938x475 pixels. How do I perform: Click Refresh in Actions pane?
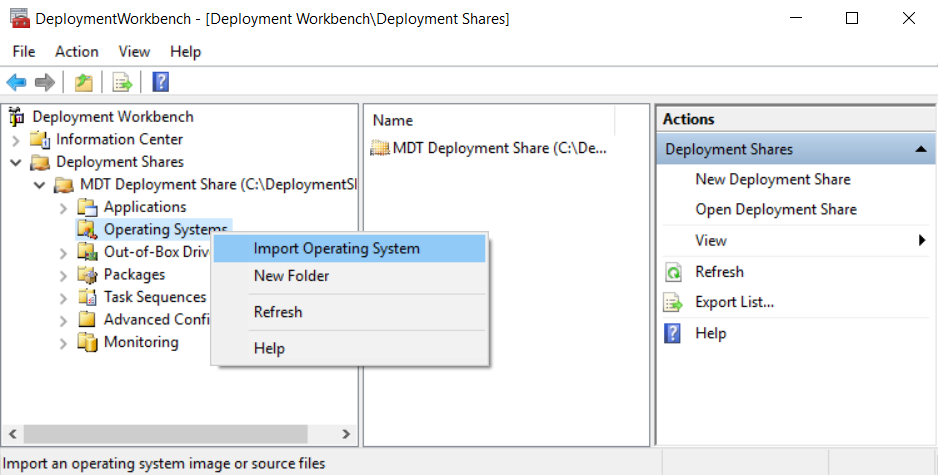[719, 272]
